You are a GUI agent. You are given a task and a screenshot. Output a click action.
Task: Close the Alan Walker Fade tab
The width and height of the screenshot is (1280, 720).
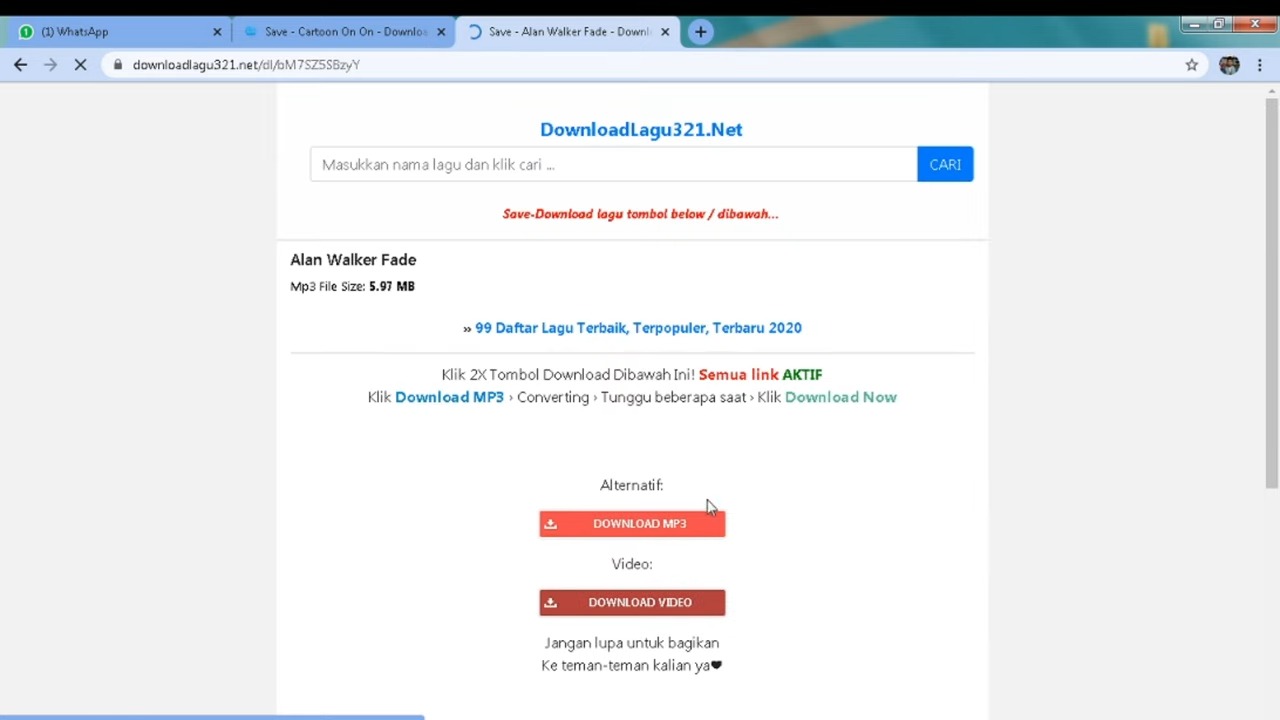(665, 32)
